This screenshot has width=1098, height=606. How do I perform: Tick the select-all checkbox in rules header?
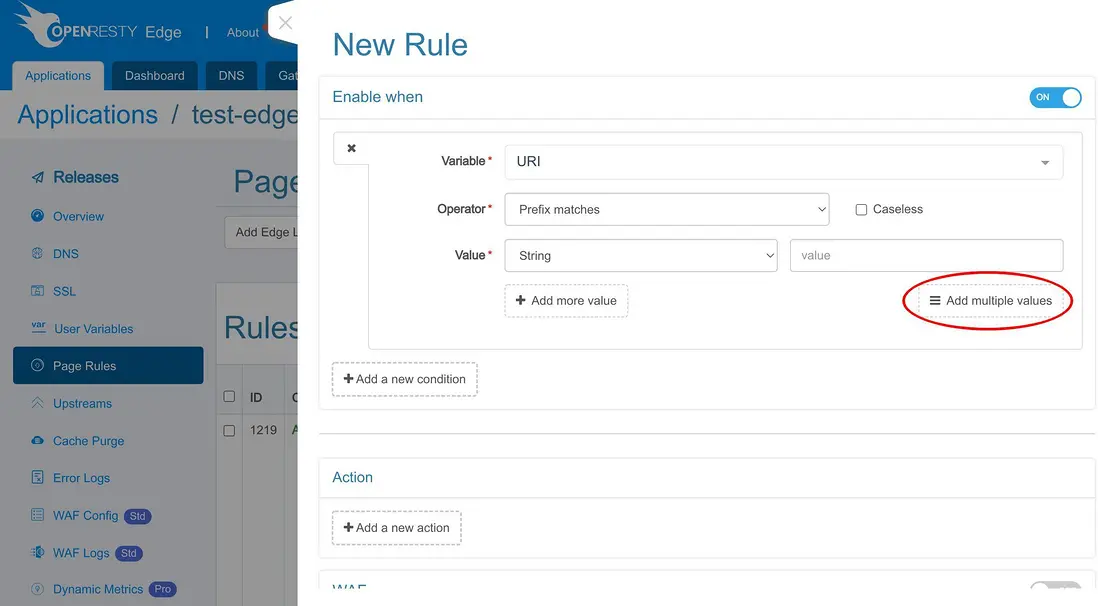pyautogui.click(x=229, y=397)
